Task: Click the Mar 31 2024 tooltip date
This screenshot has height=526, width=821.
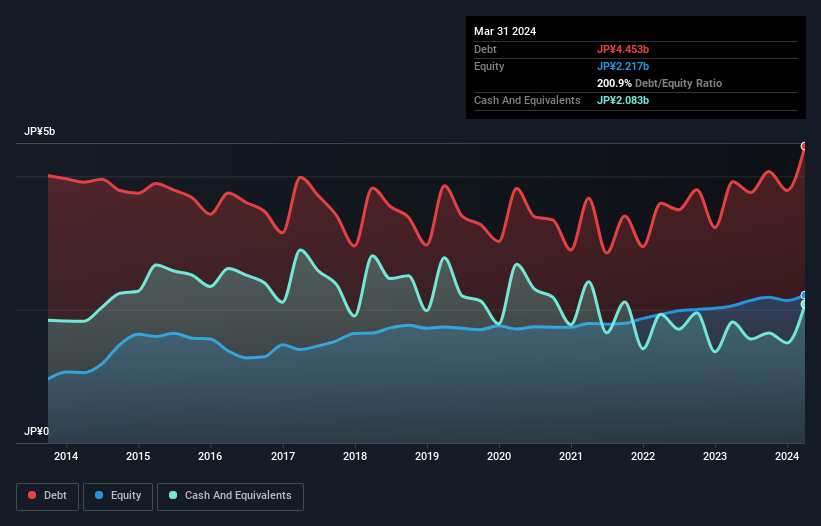Action: (505, 31)
